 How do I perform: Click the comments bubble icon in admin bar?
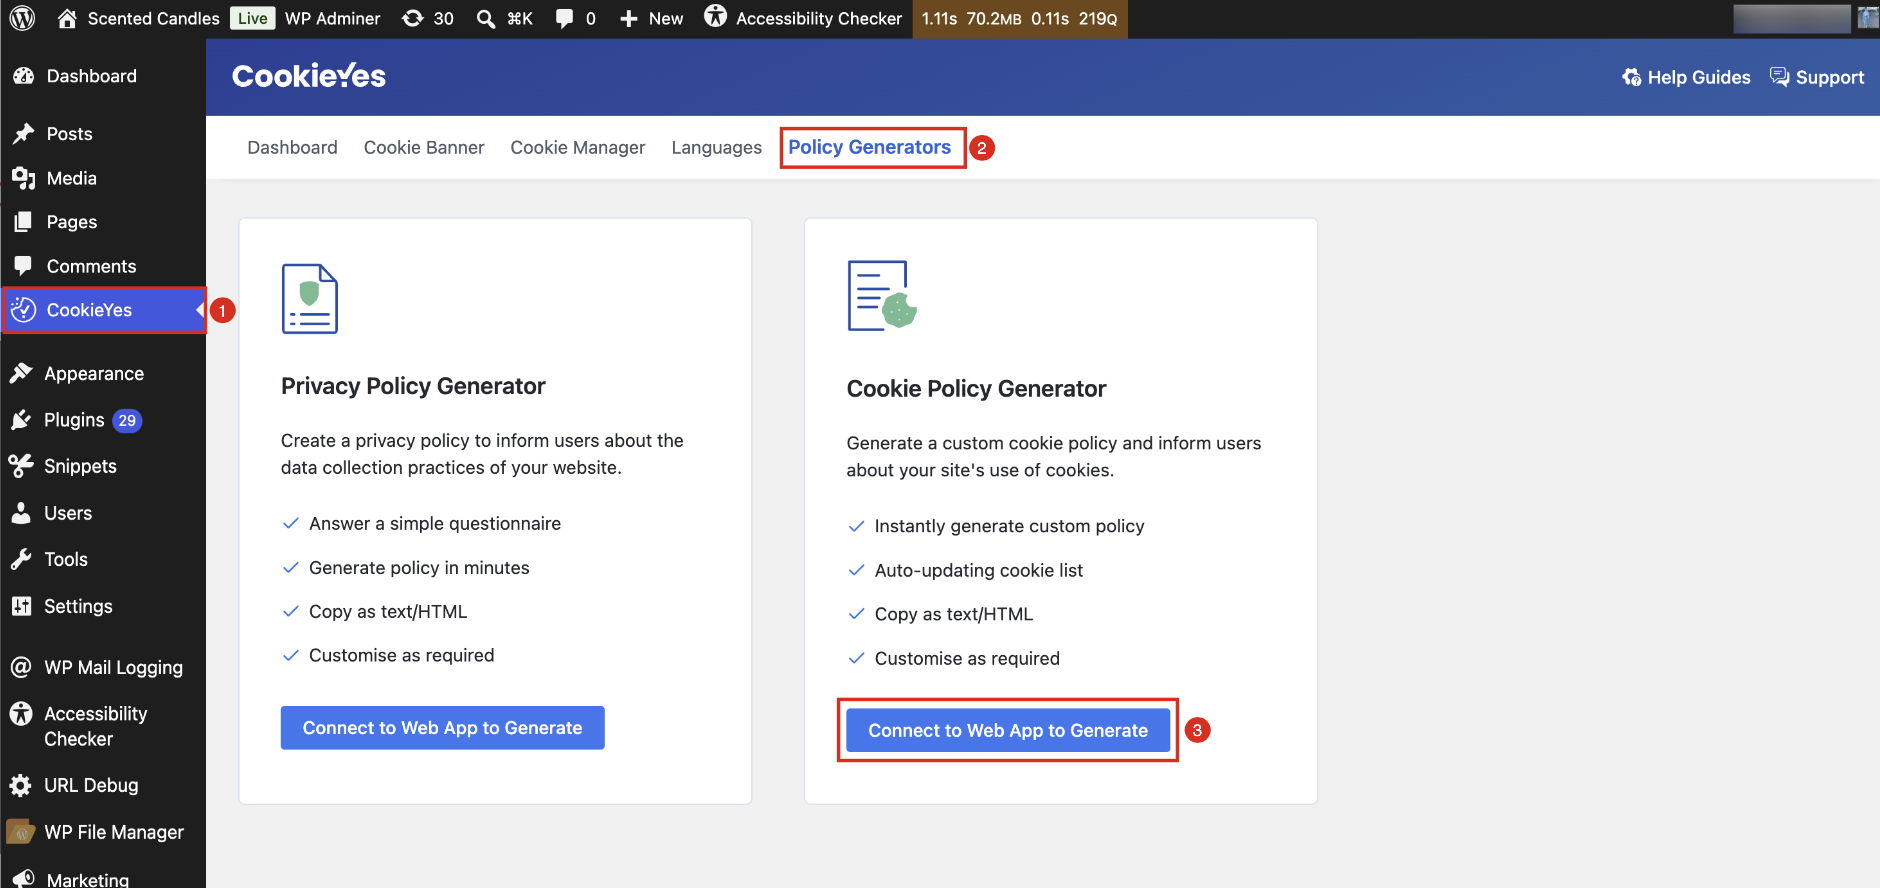pos(564,19)
